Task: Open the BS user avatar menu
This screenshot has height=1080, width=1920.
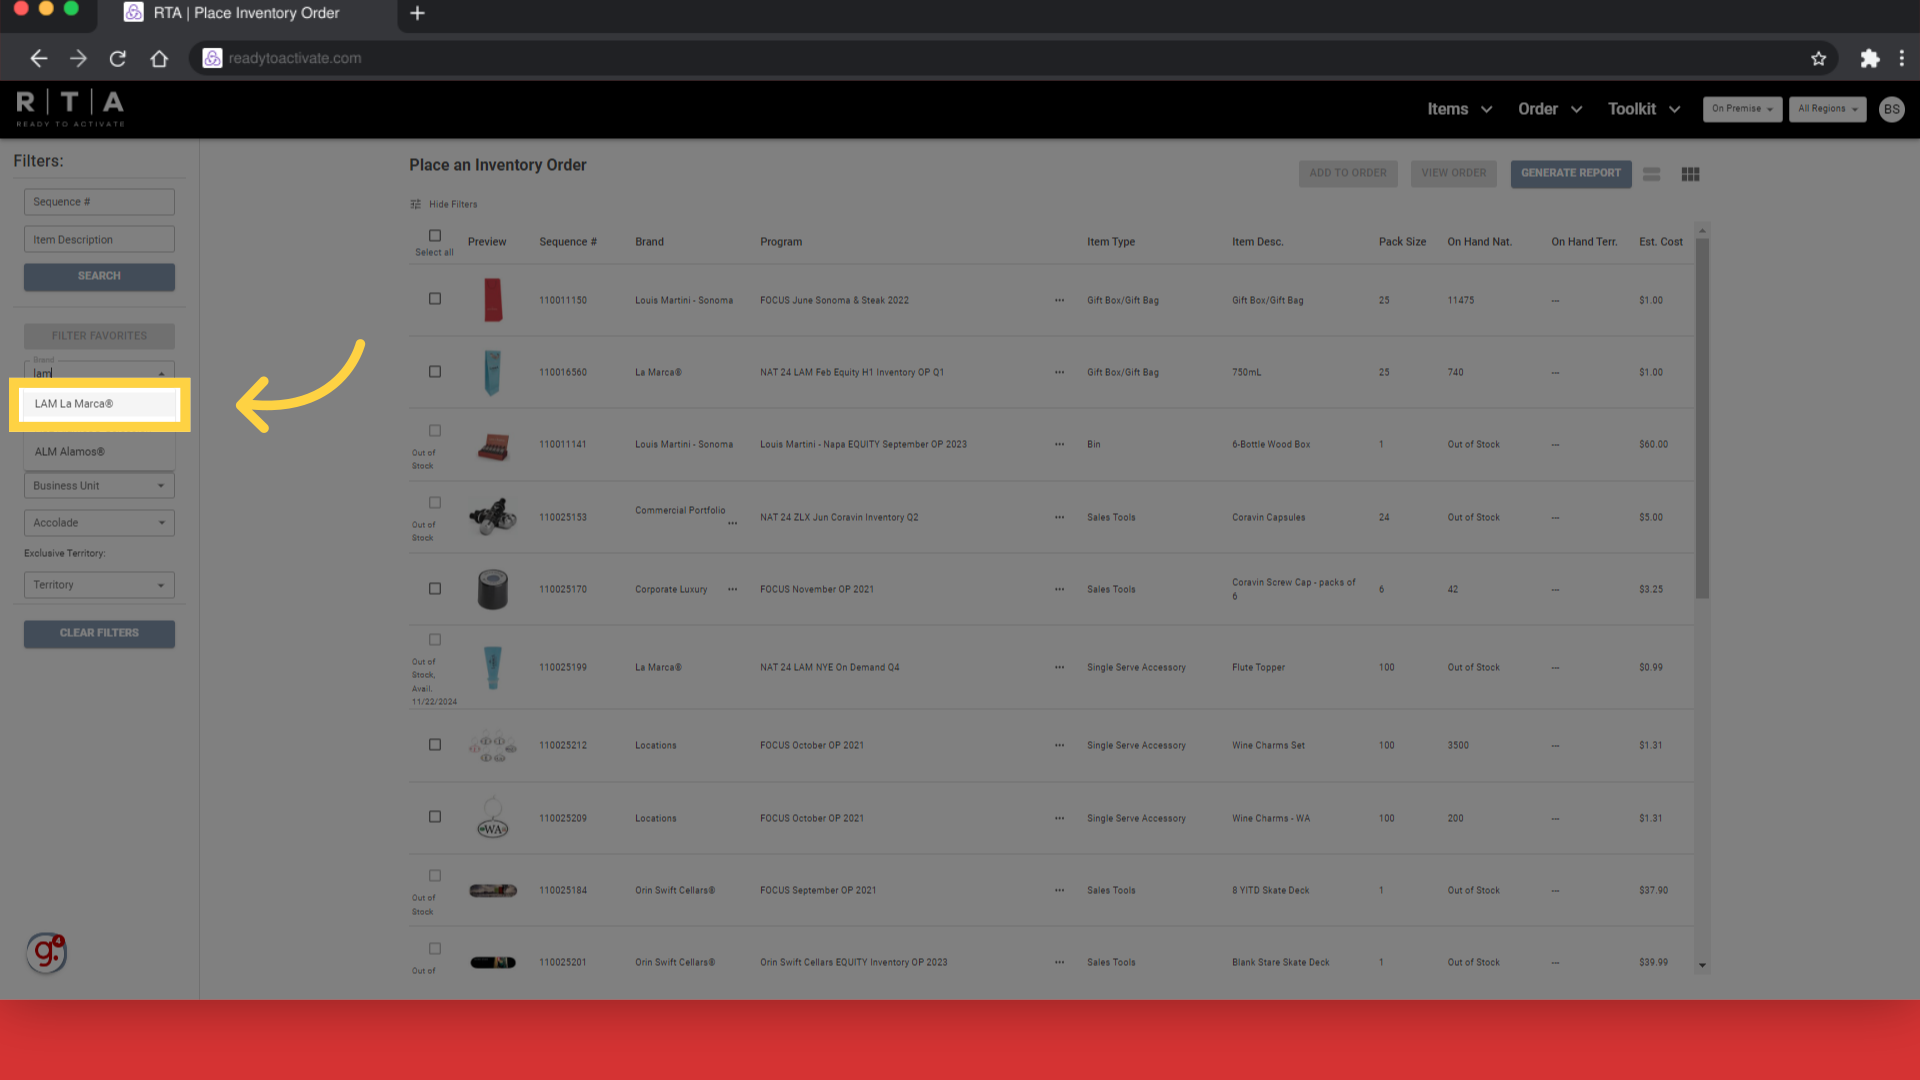Action: point(1891,109)
